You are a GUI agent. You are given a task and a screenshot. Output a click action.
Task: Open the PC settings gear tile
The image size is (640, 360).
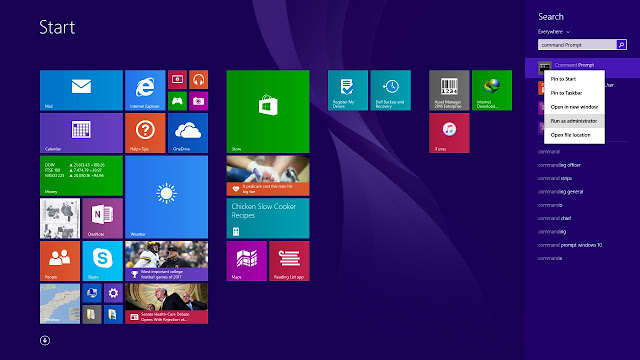coord(113,293)
